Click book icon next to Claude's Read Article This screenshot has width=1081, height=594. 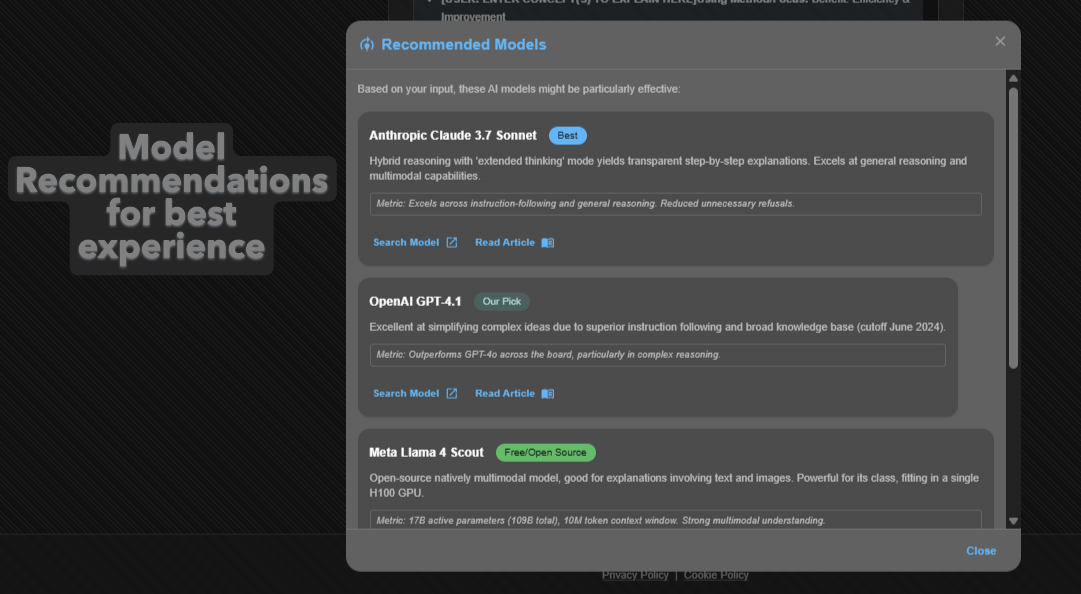[x=547, y=243]
